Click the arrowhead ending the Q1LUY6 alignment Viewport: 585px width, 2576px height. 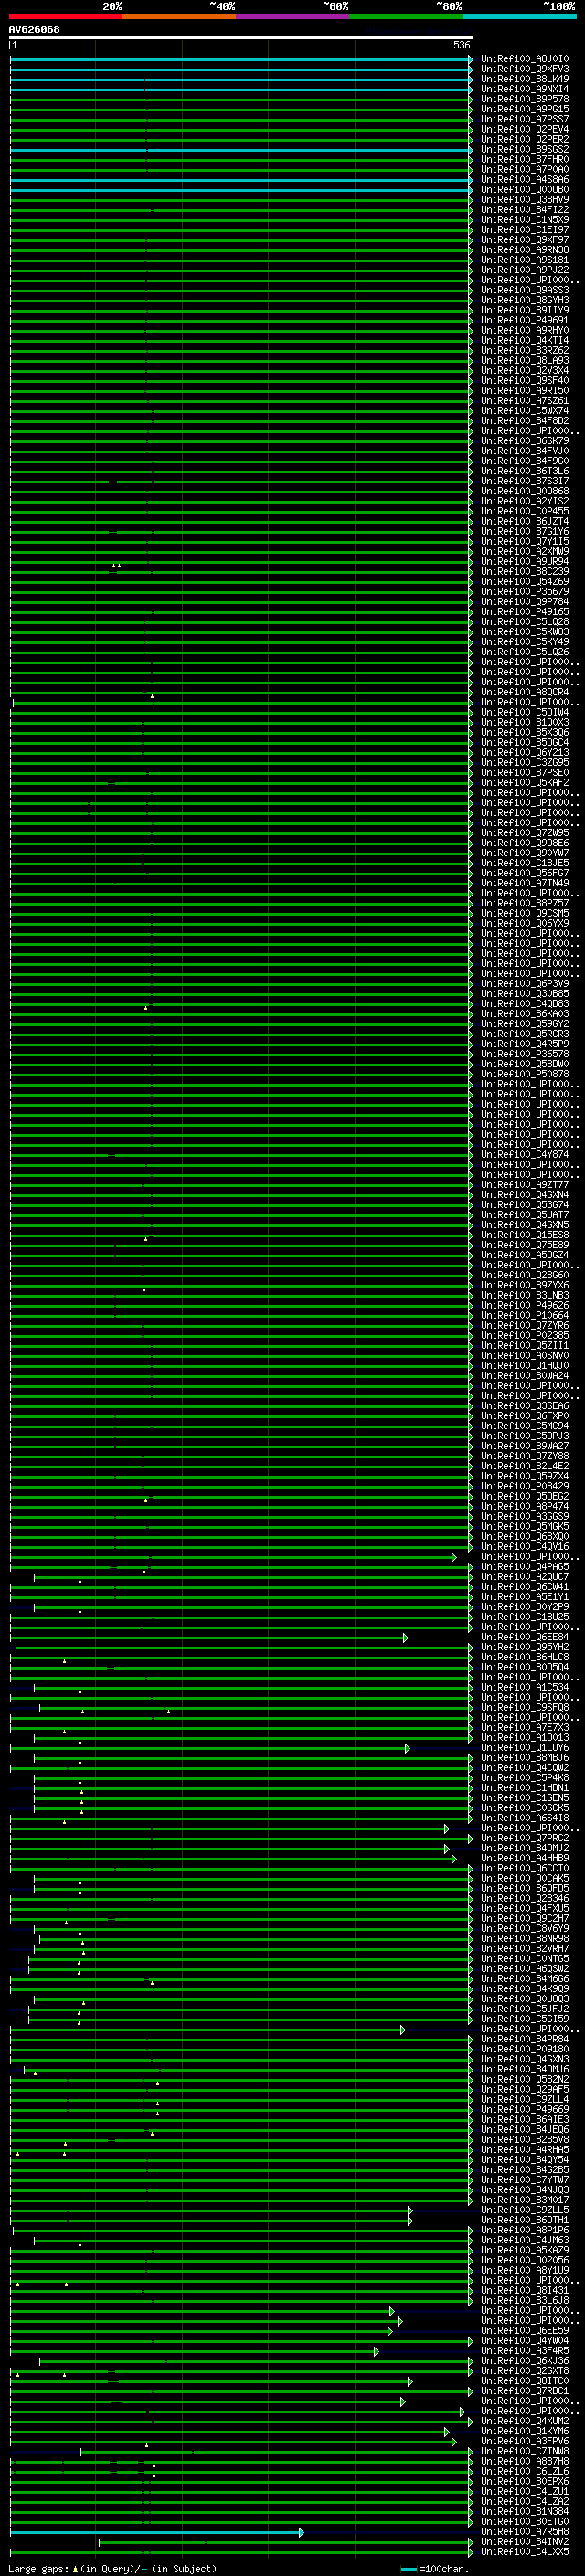click(407, 1747)
